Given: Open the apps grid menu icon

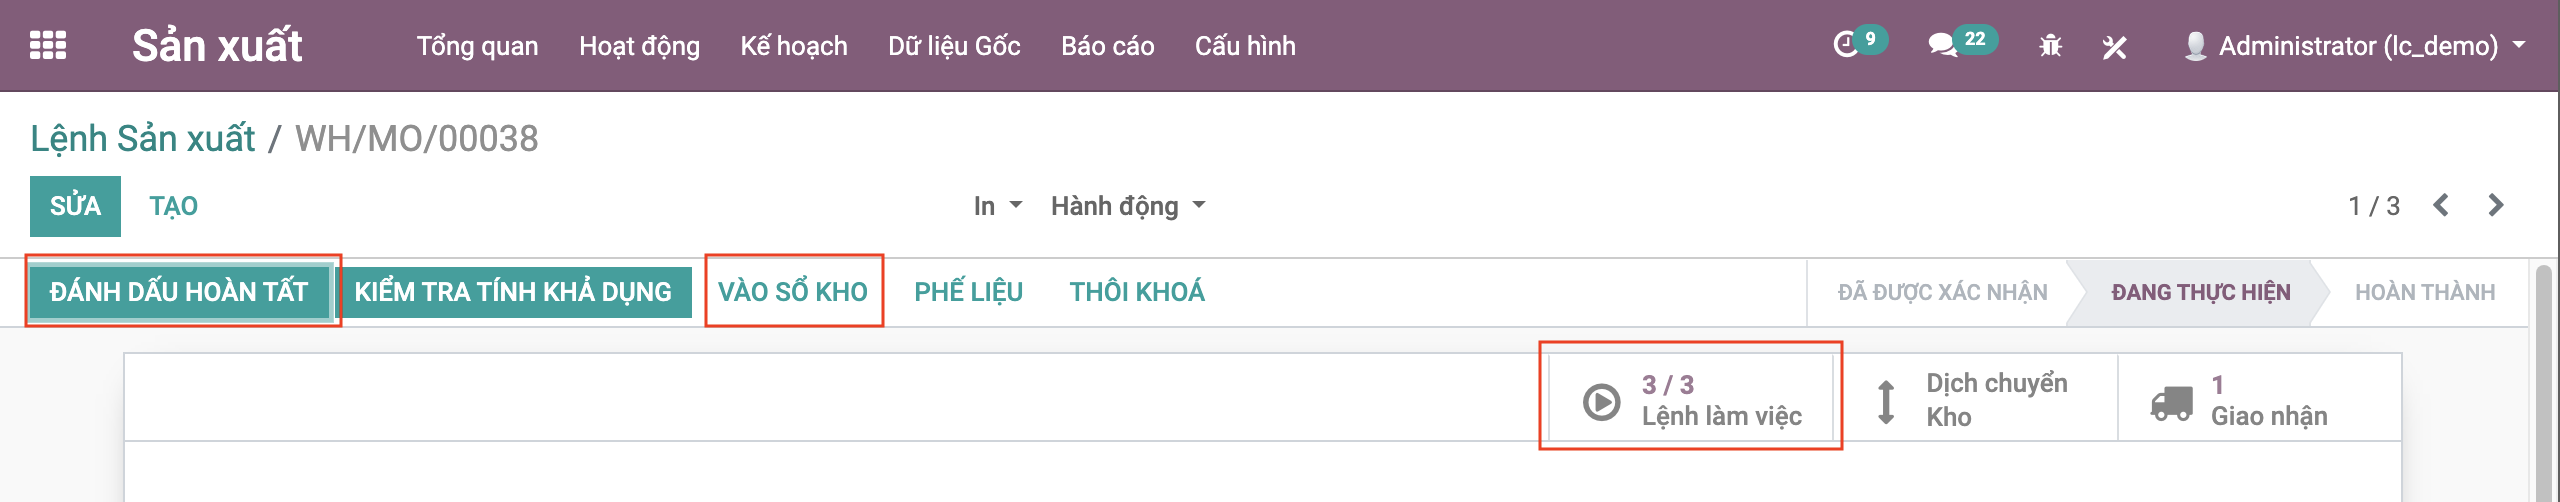Looking at the screenshot, I should [48, 45].
